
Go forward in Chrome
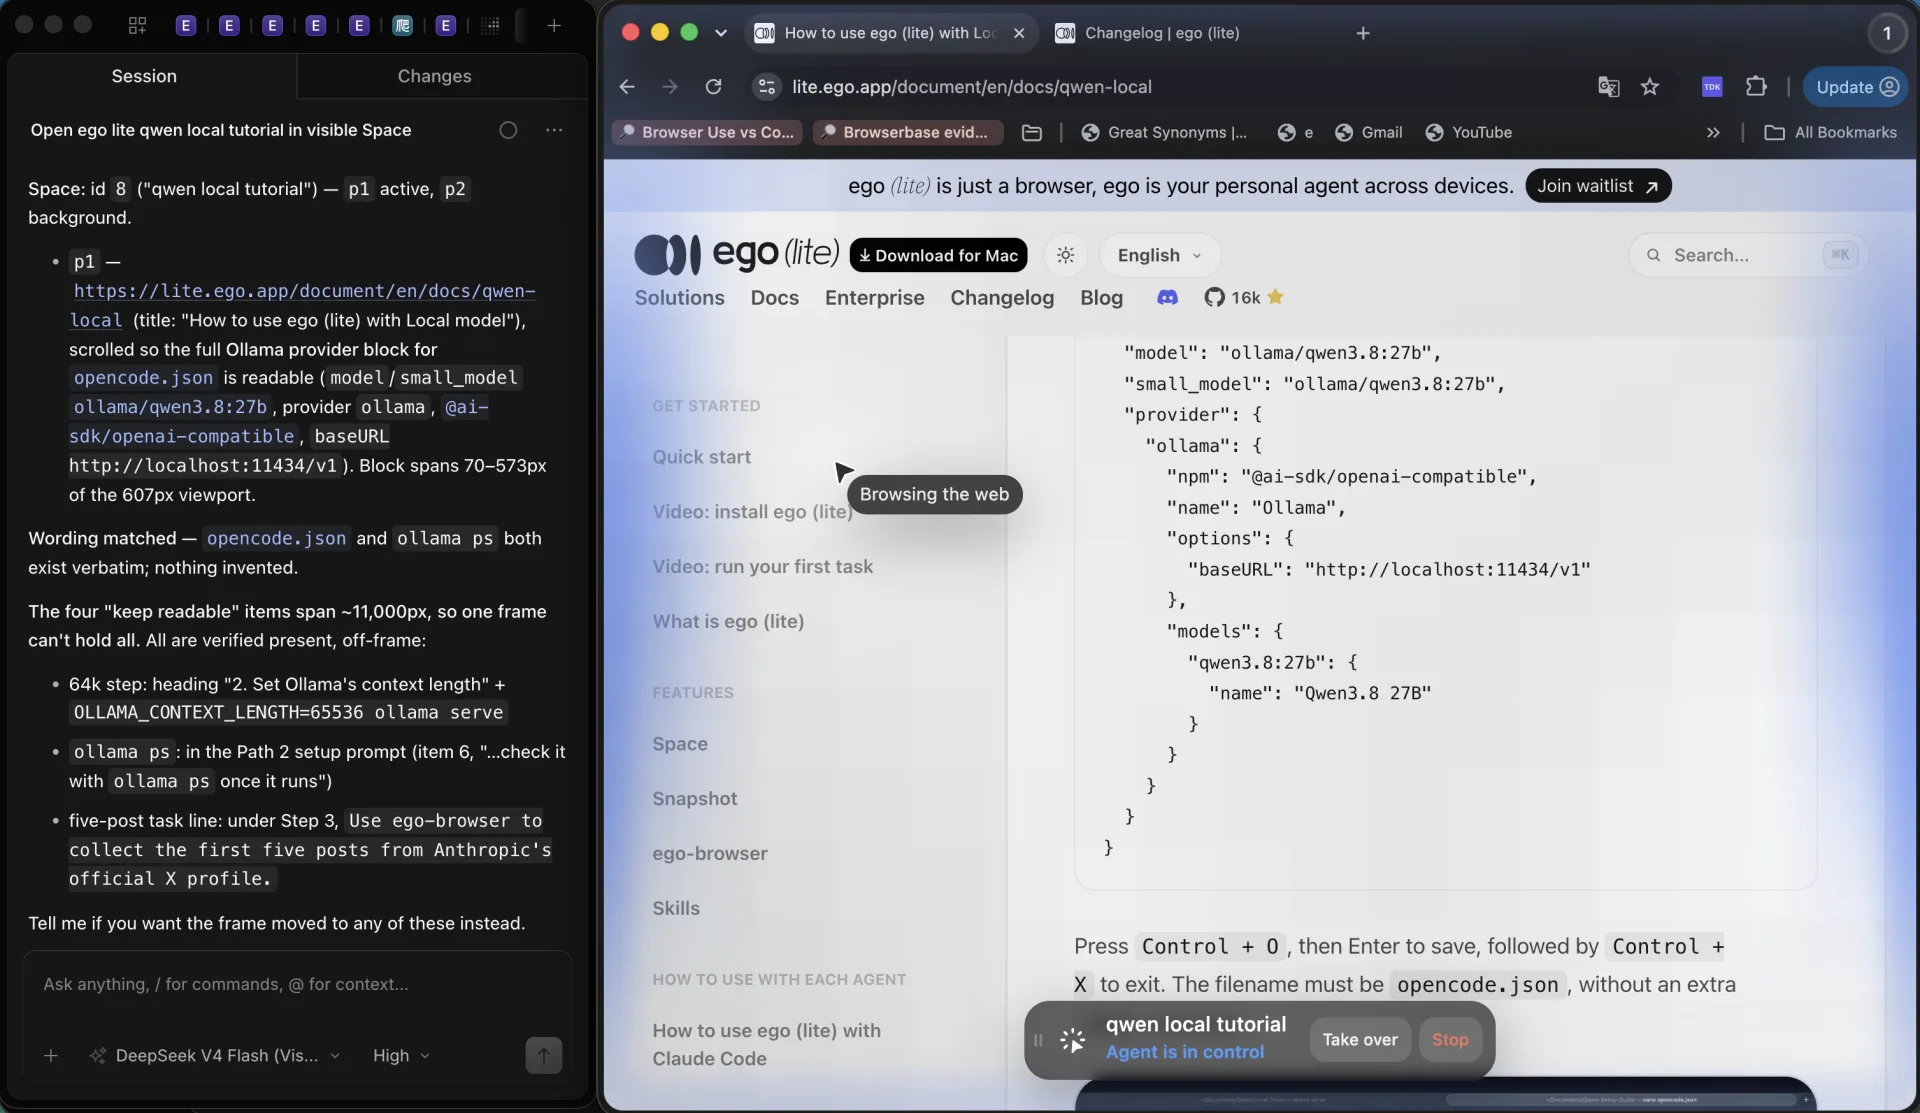(x=670, y=87)
